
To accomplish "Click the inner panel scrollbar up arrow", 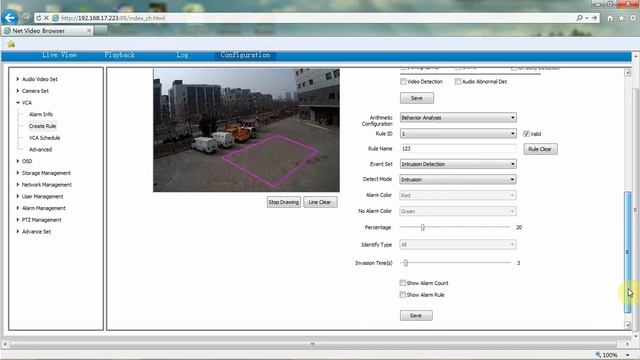I will [627, 73].
